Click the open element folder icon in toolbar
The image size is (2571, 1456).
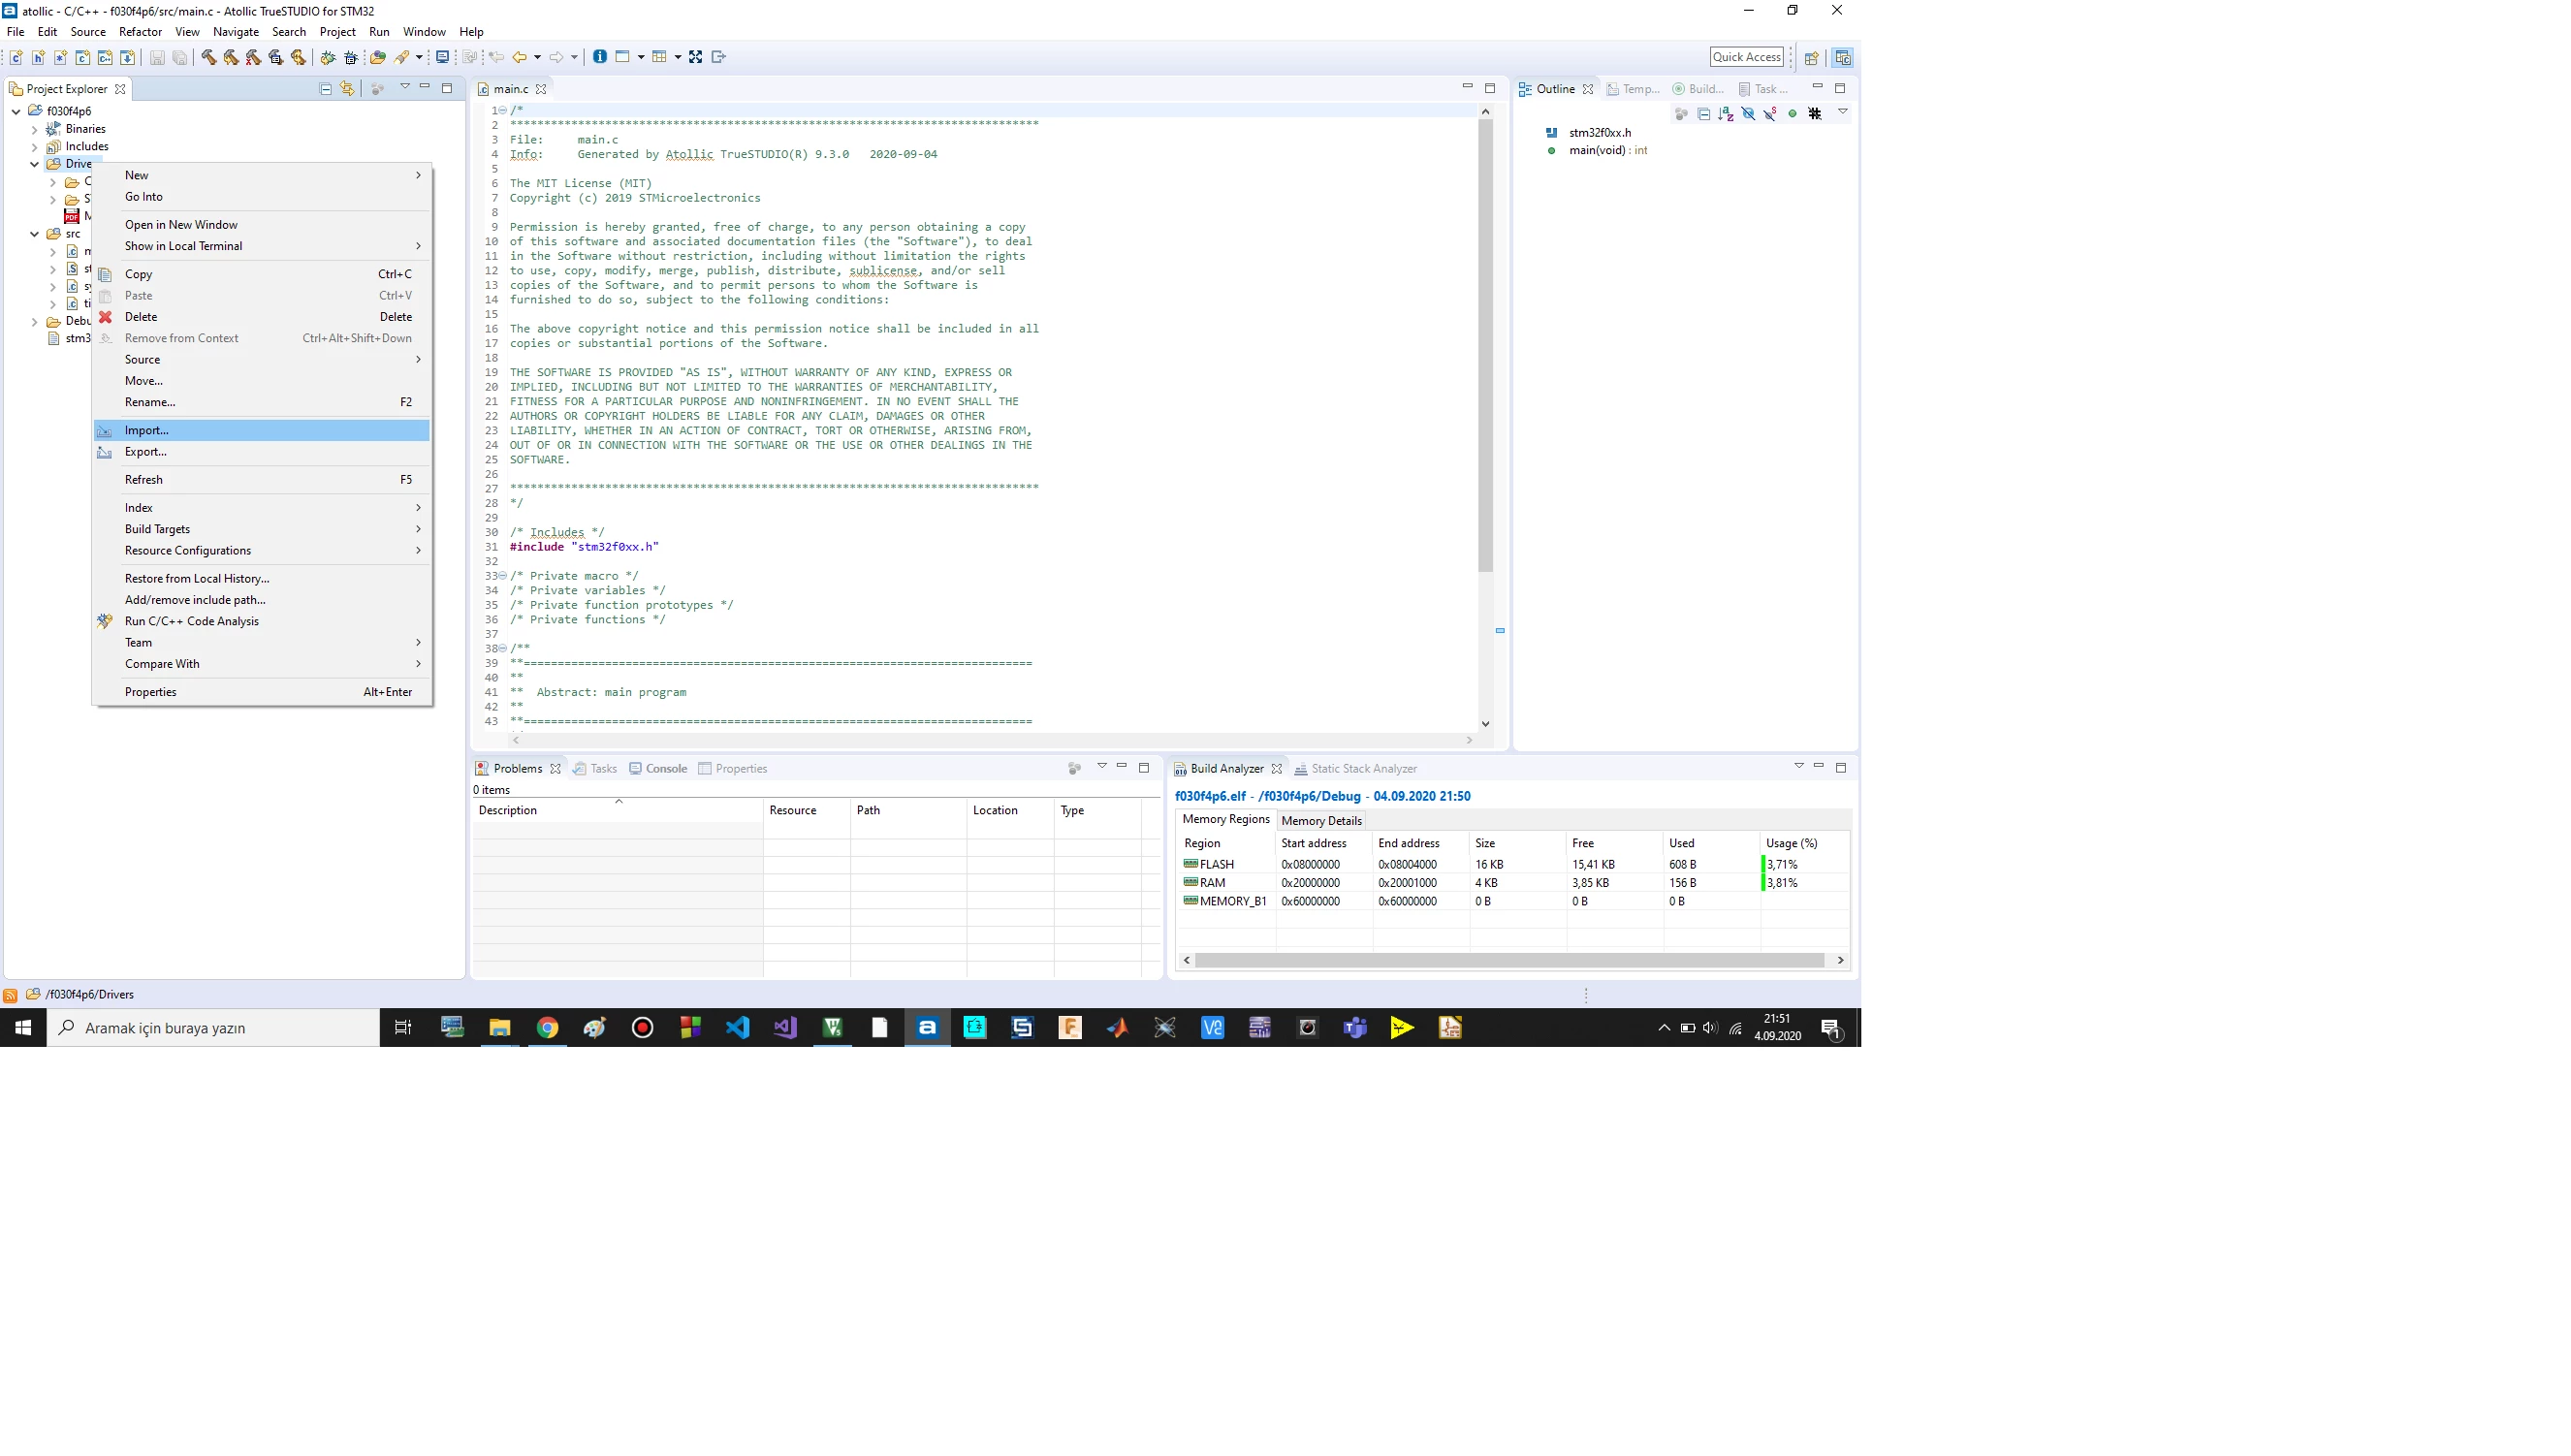point(377,57)
